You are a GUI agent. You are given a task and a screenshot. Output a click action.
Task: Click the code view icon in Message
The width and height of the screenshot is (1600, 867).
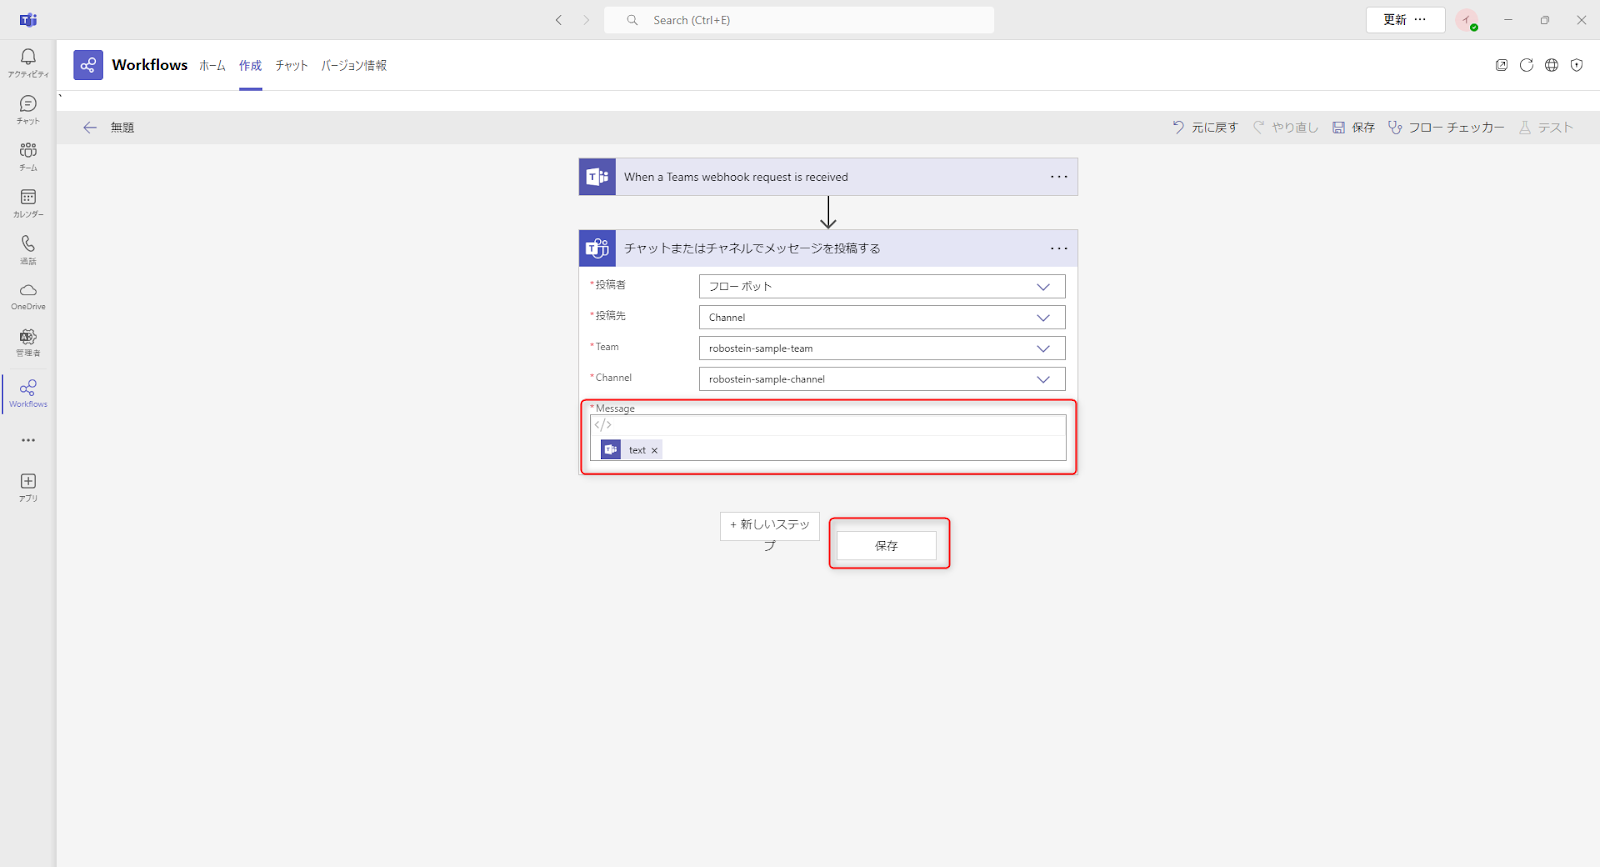[x=603, y=425]
